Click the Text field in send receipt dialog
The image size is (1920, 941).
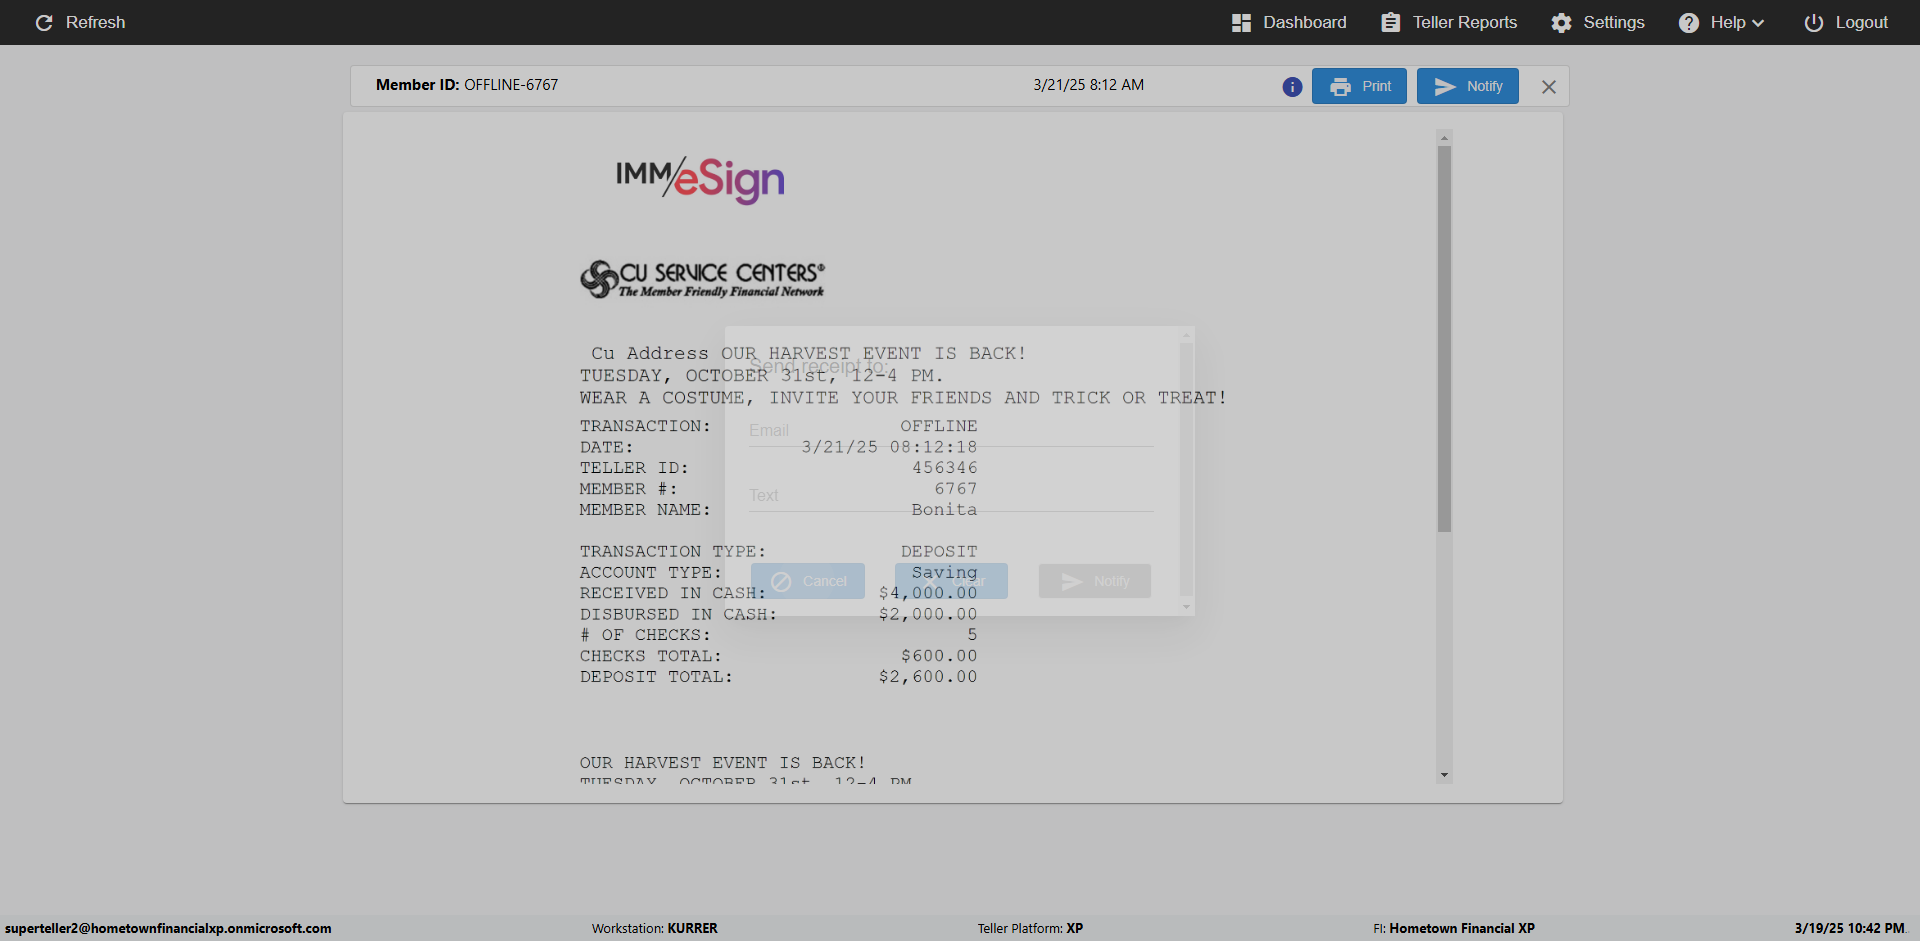pos(951,496)
